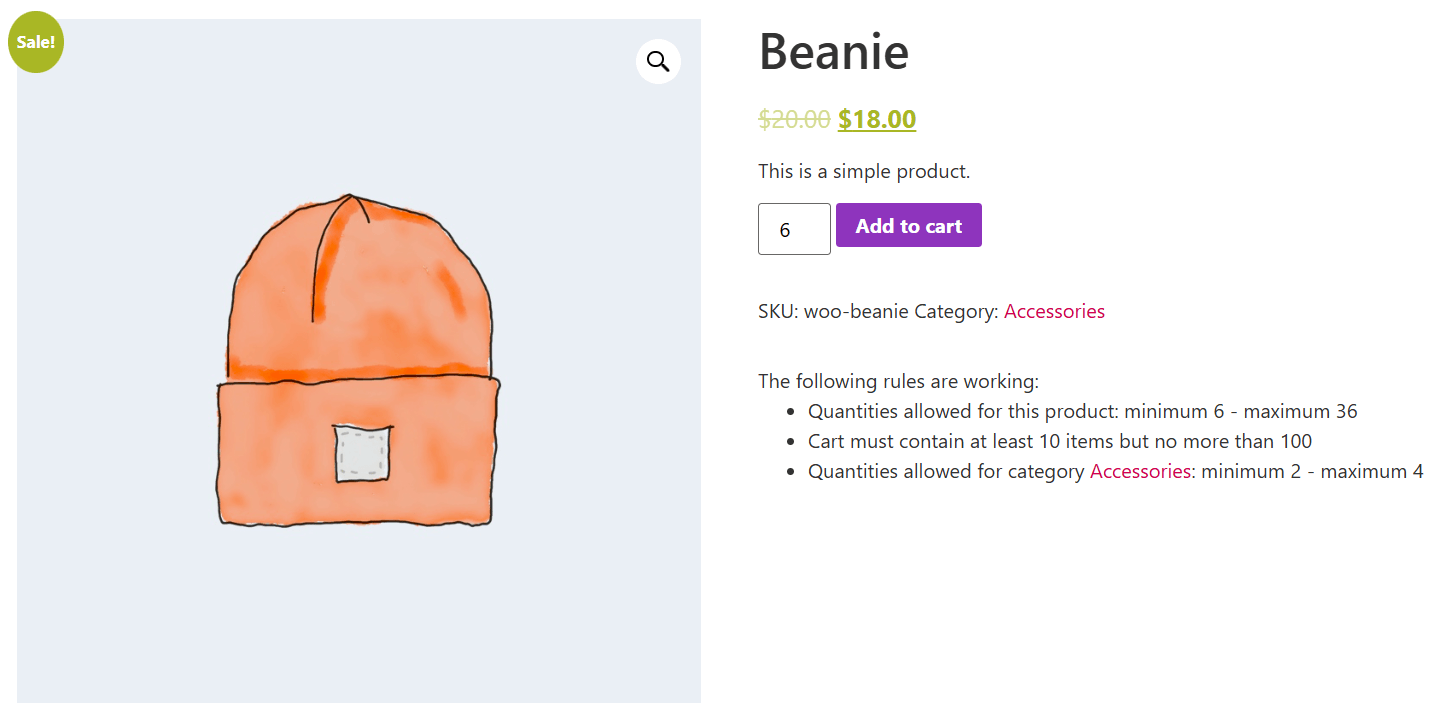Viewport: 1453px width, 718px height.
Task: Focus the quantity input field
Action: click(x=794, y=229)
